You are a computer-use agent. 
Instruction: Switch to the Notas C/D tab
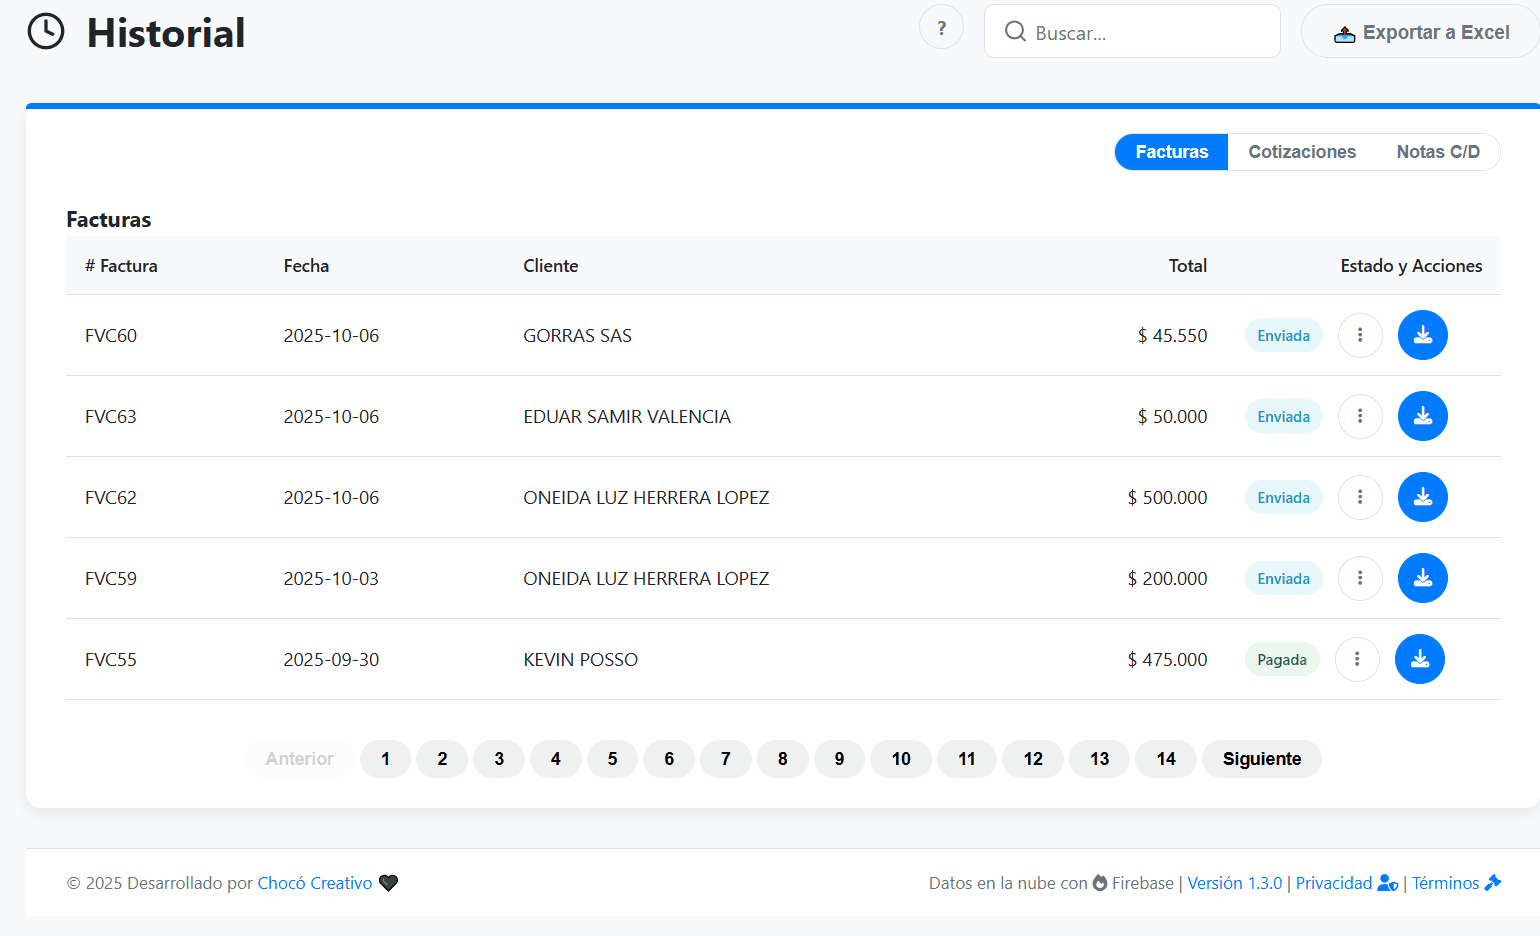(1437, 152)
